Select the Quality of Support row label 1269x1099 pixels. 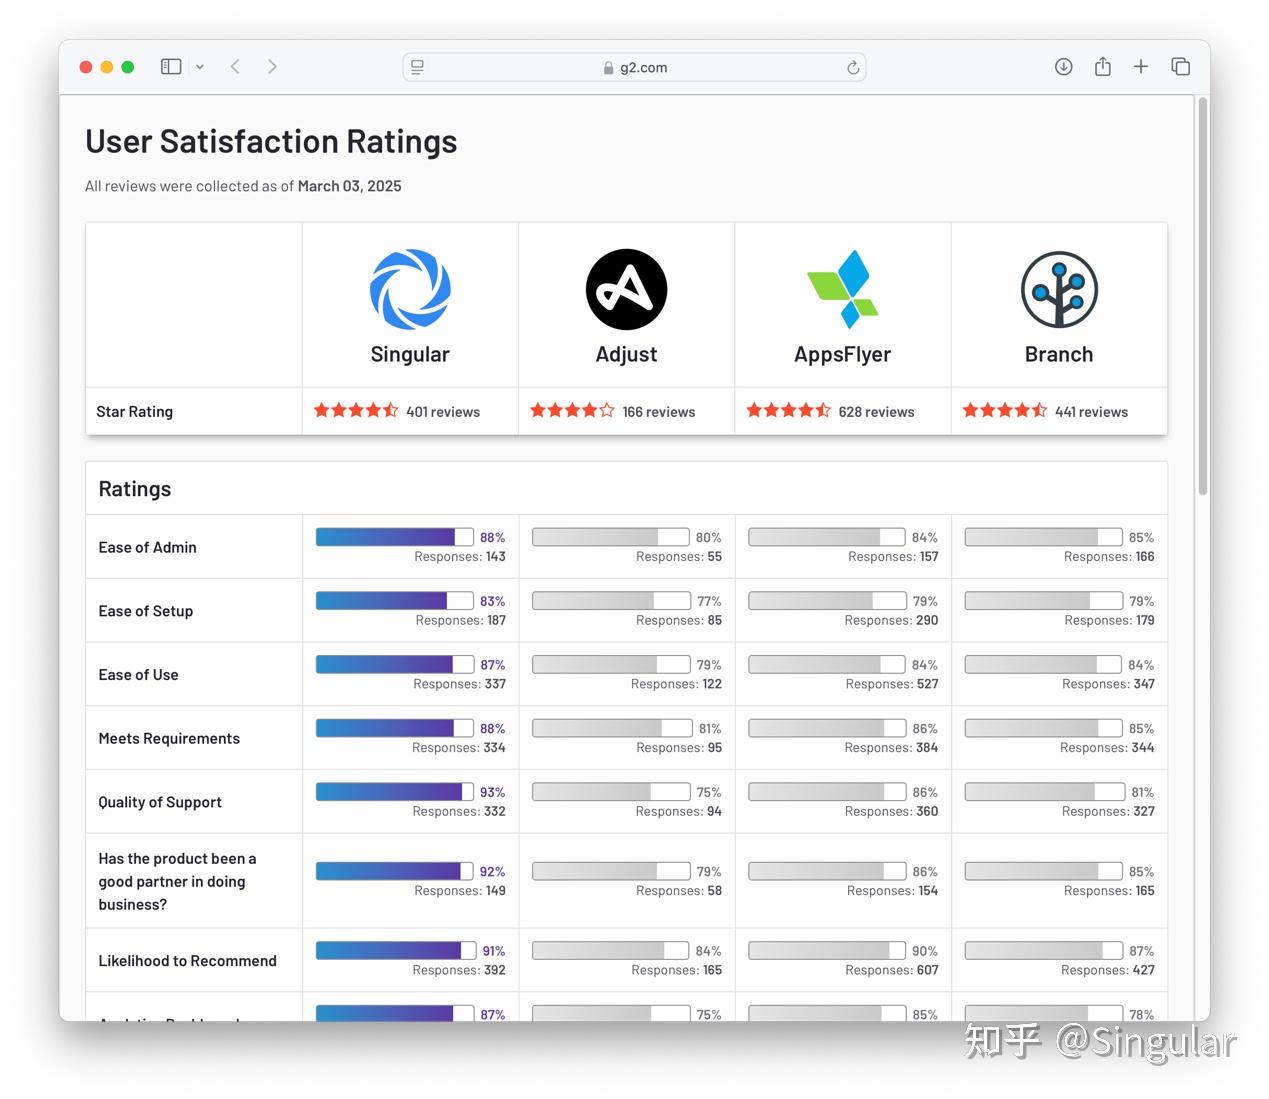point(160,802)
